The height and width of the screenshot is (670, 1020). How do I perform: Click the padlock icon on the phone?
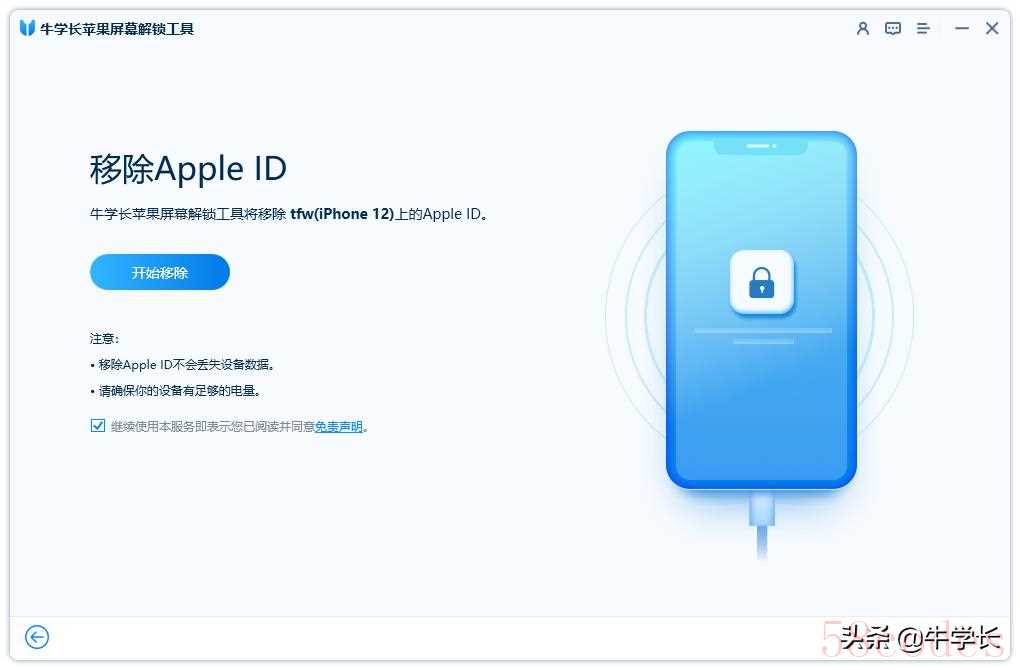pyautogui.click(x=761, y=282)
